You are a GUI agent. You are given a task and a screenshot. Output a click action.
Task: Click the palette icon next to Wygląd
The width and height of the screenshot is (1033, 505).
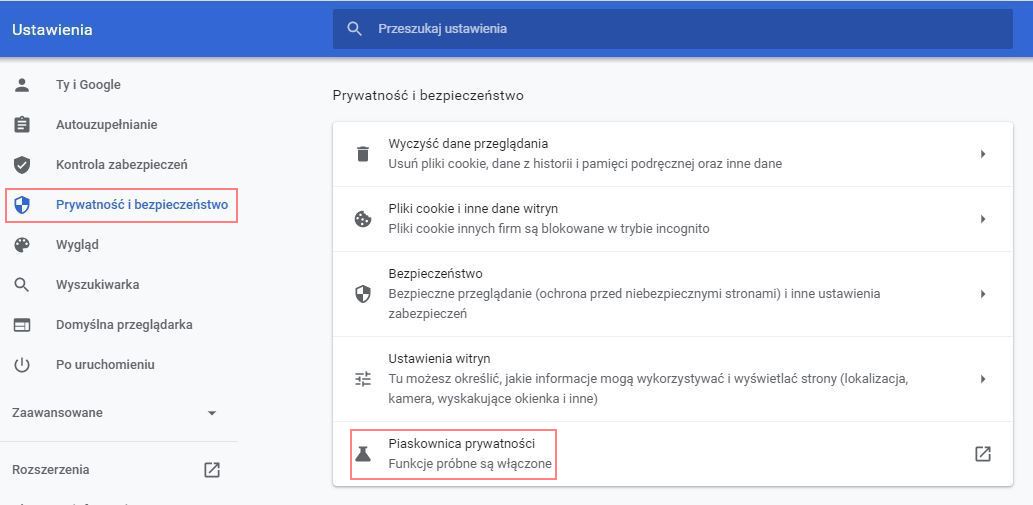tap(22, 245)
